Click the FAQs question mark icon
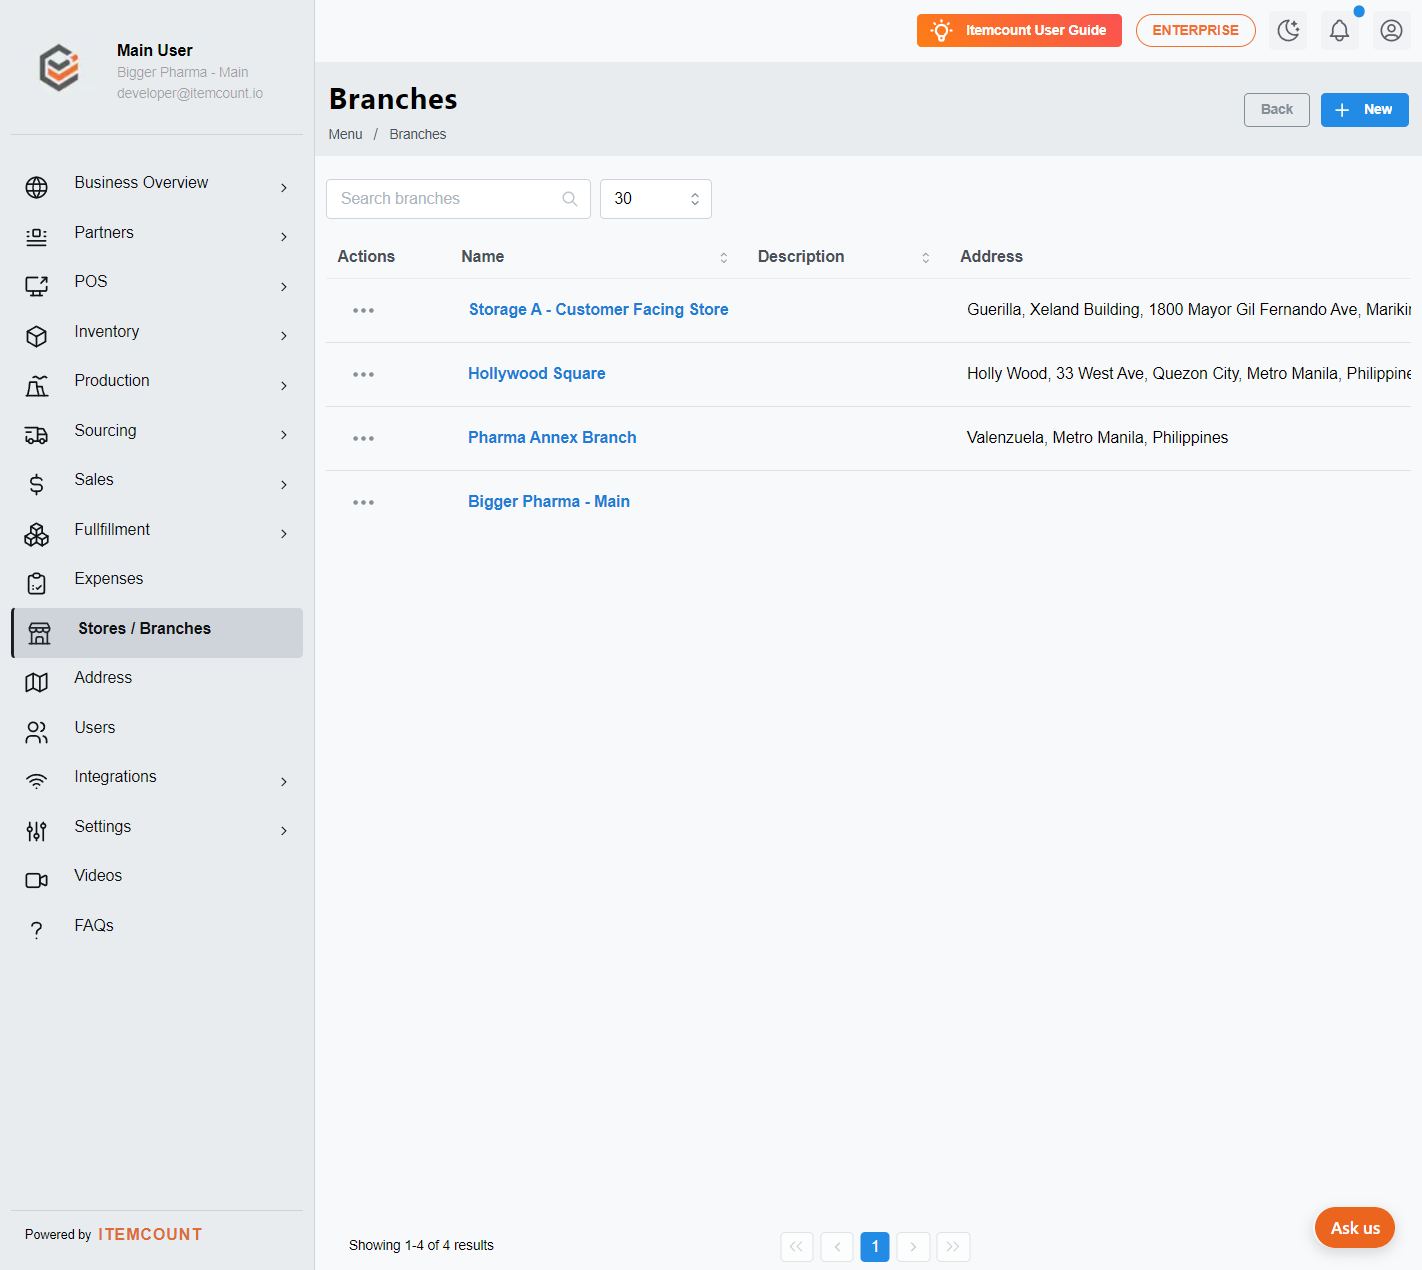Screen dimensions: 1422x1270 point(37,930)
